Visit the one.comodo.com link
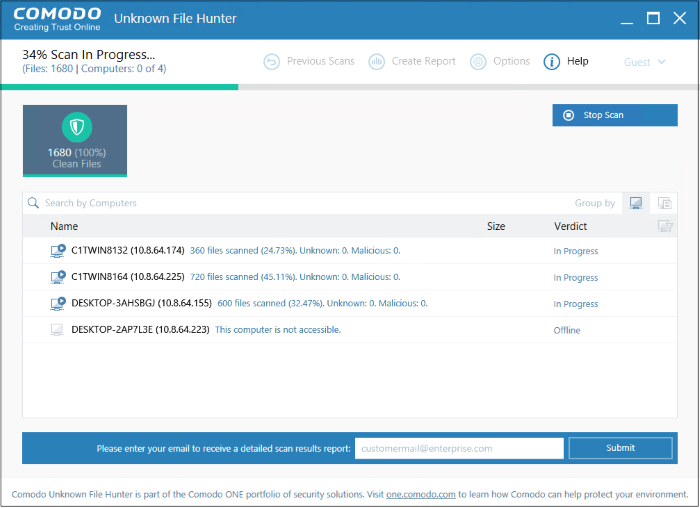 pos(421,495)
